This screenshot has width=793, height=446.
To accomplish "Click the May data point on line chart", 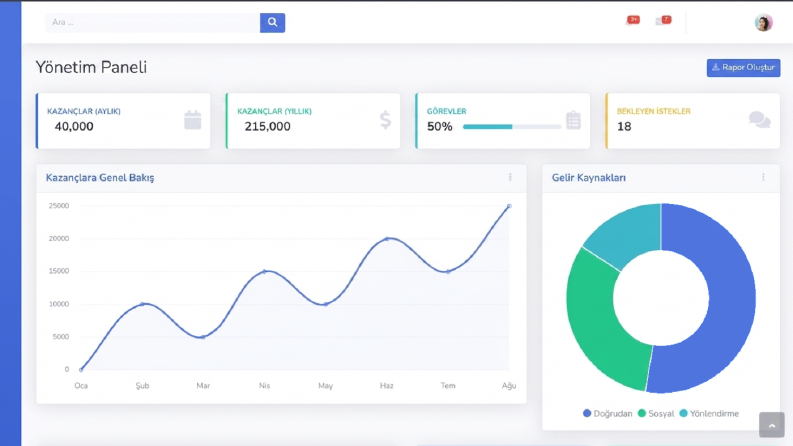I will click(x=326, y=304).
